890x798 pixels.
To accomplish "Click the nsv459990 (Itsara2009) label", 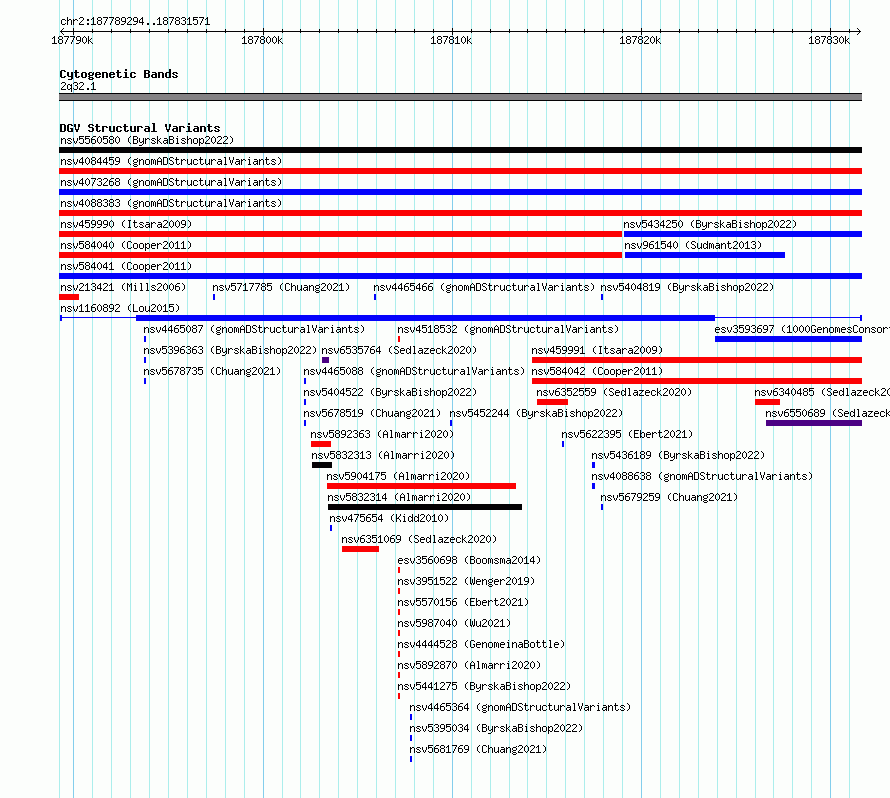I will point(126,224).
